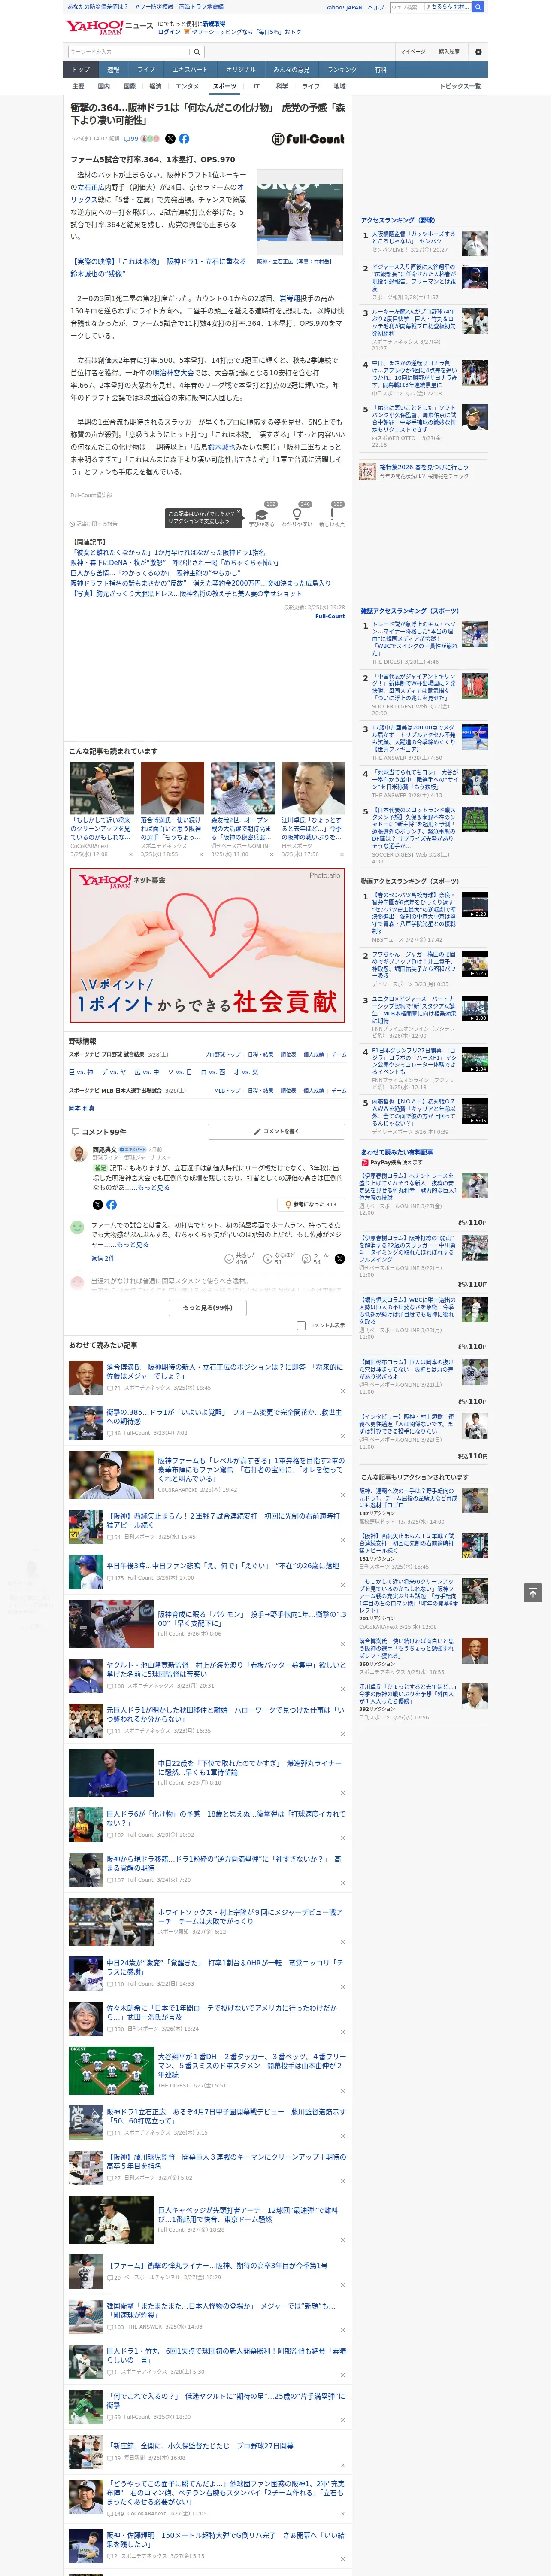The image size is (551, 2576).
Task: Show replies via 返信 2件
Action: (x=103, y=1257)
